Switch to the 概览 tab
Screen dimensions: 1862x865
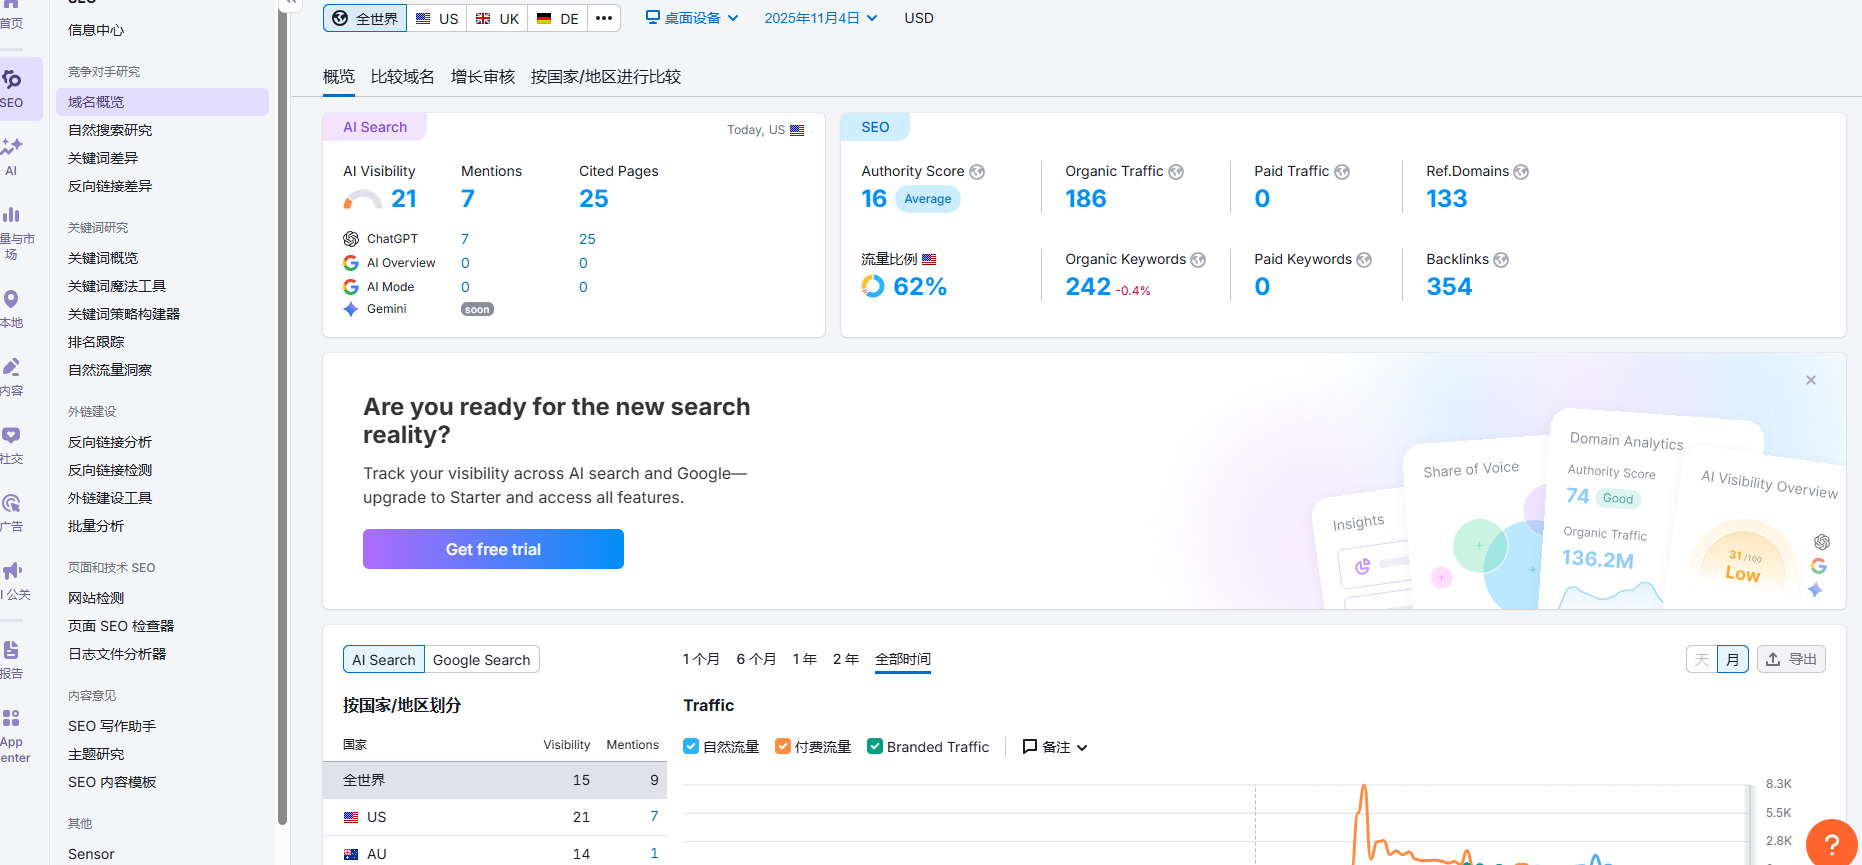(x=339, y=77)
